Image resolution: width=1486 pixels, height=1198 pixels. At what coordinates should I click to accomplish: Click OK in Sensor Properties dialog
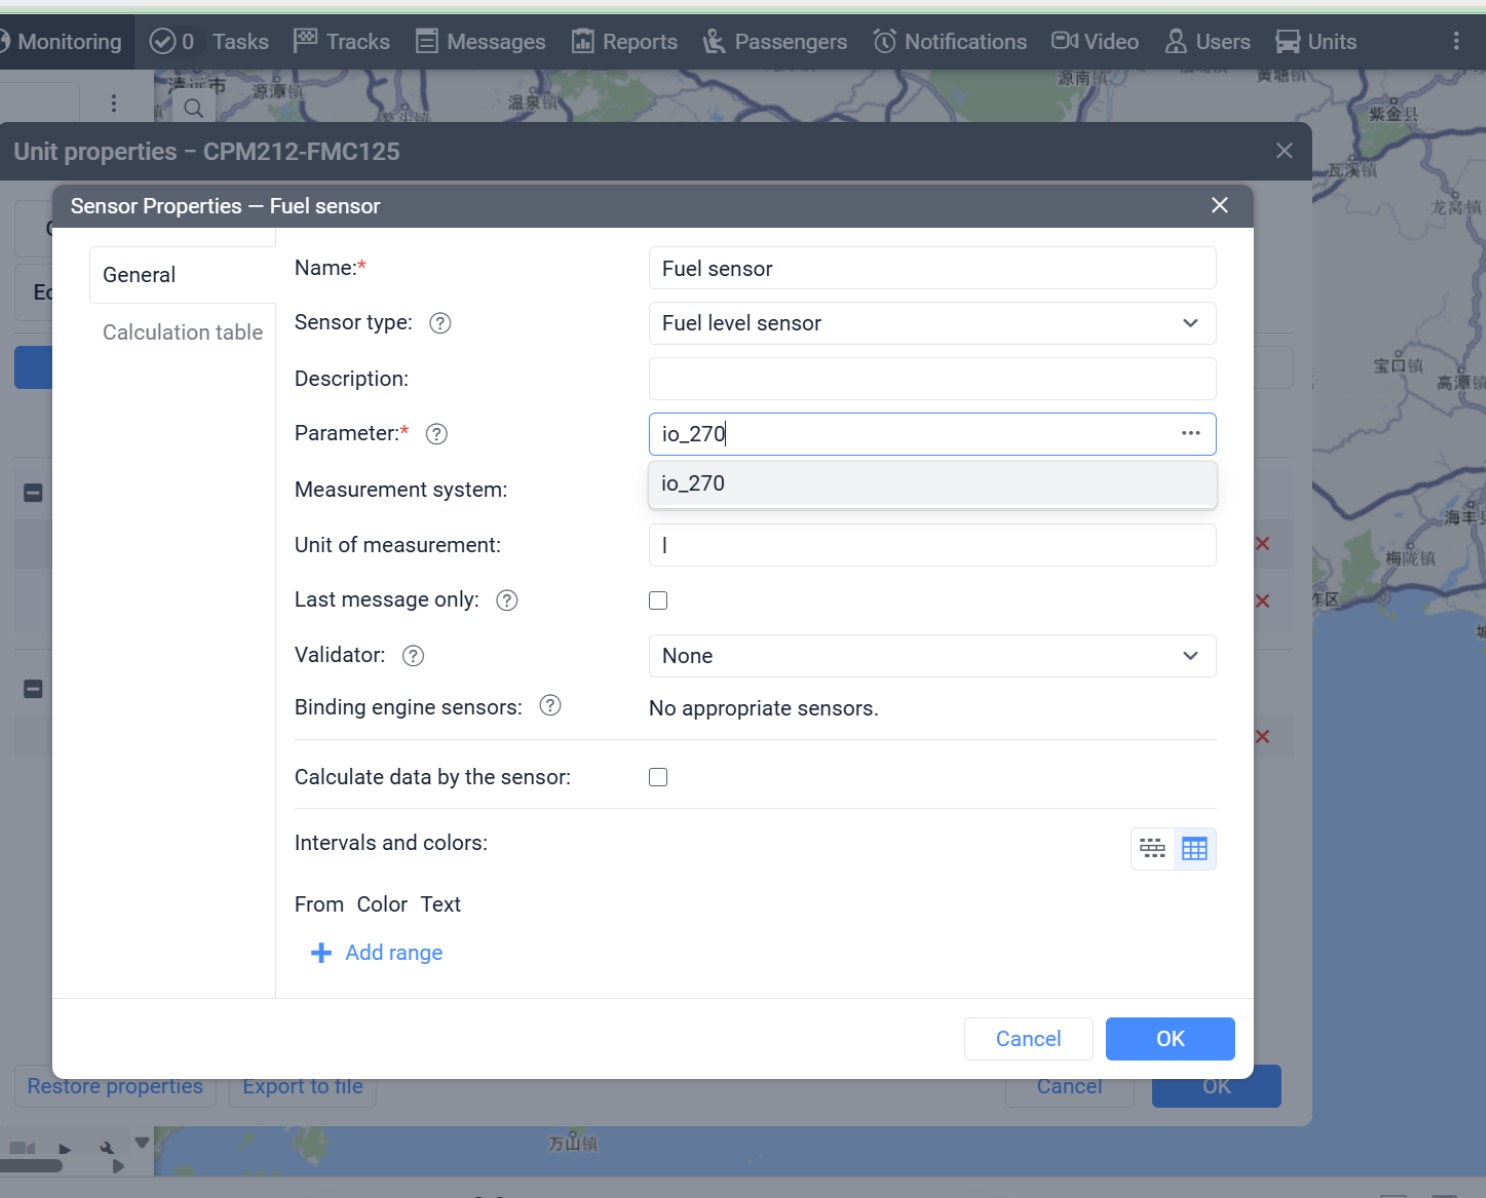click(x=1170, y=1039)
